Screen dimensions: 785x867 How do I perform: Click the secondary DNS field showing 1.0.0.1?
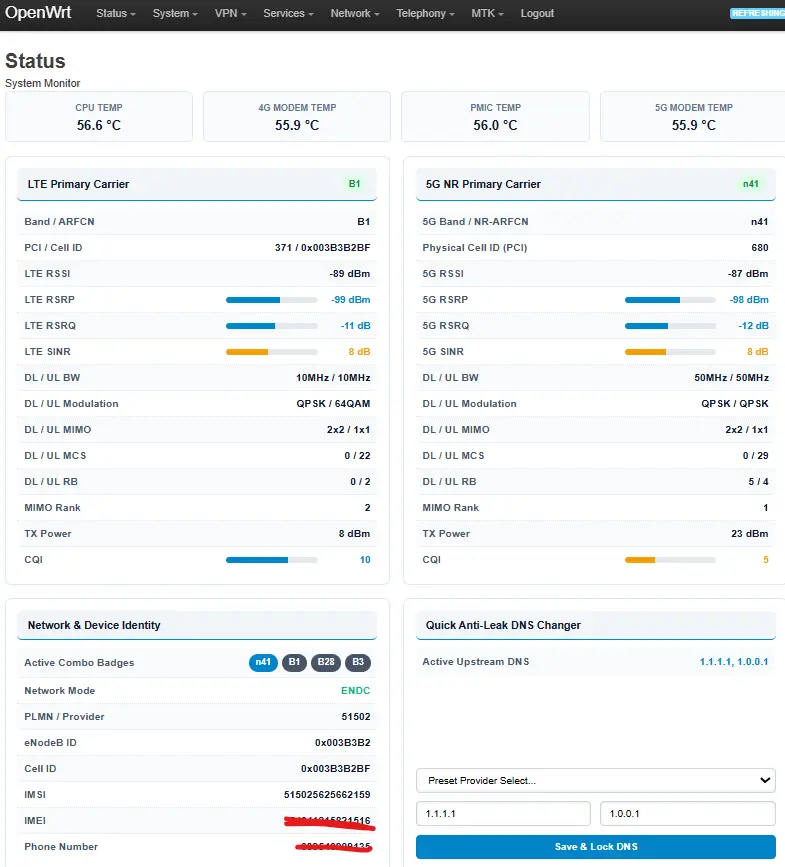(x=688, y=813)
